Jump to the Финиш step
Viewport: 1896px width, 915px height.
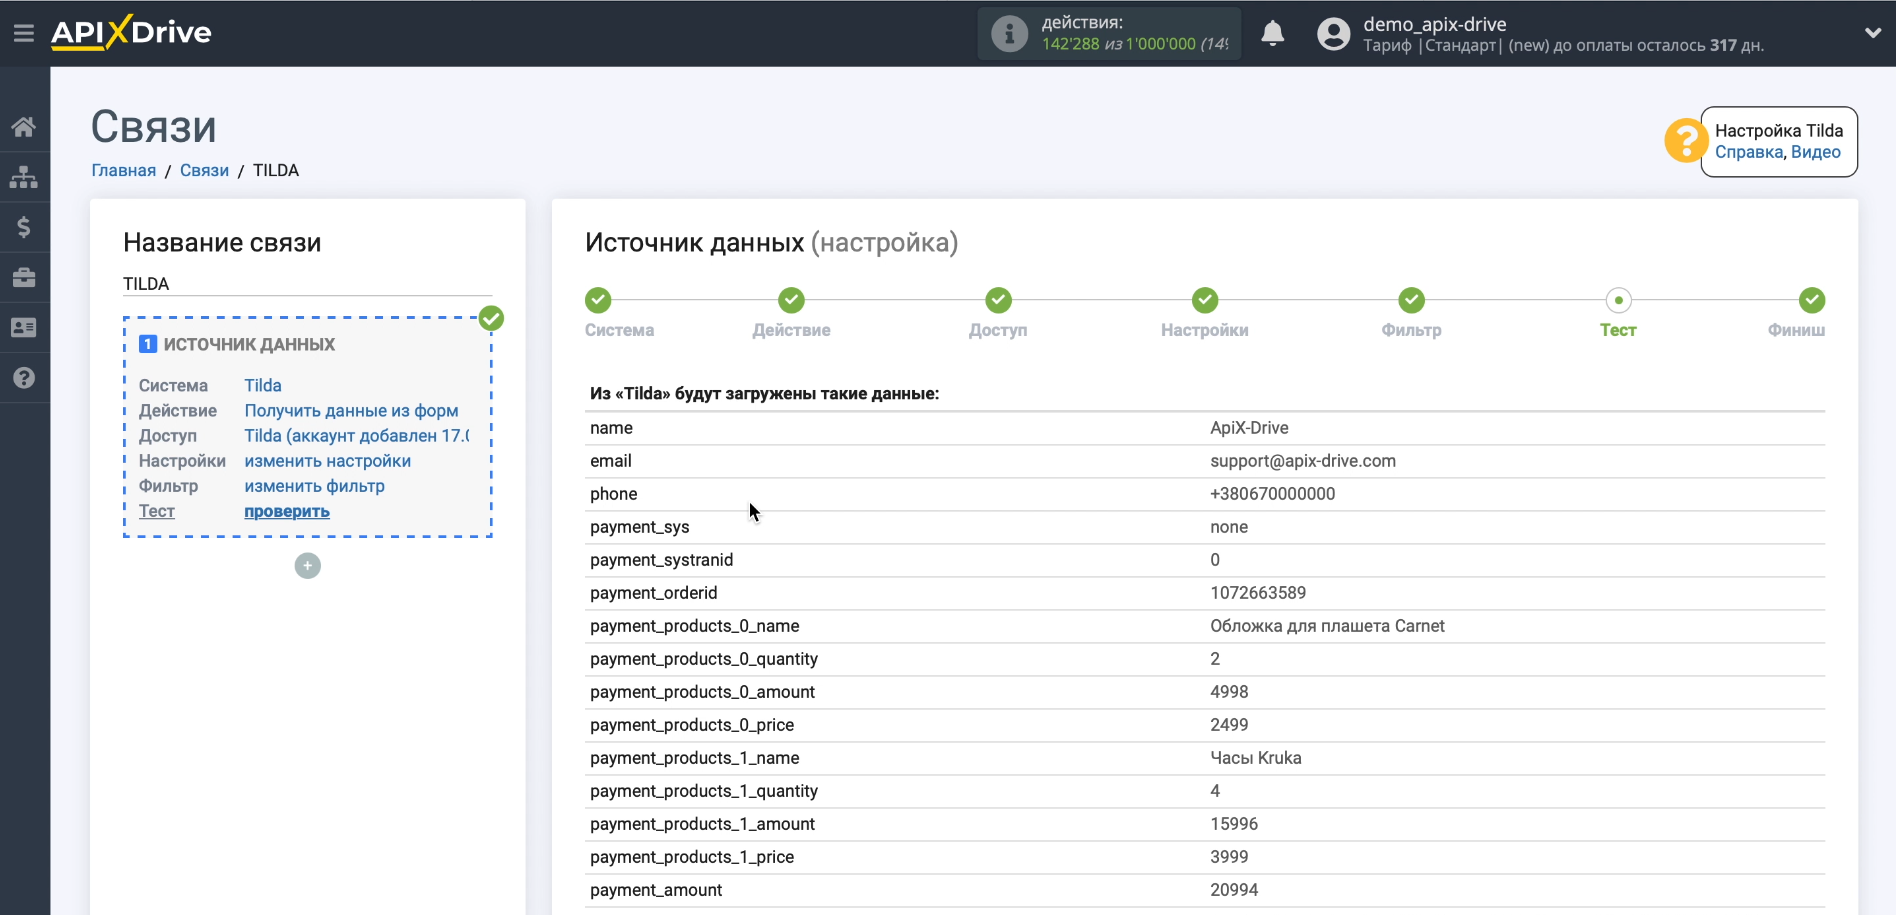(x=1811, y=300)
